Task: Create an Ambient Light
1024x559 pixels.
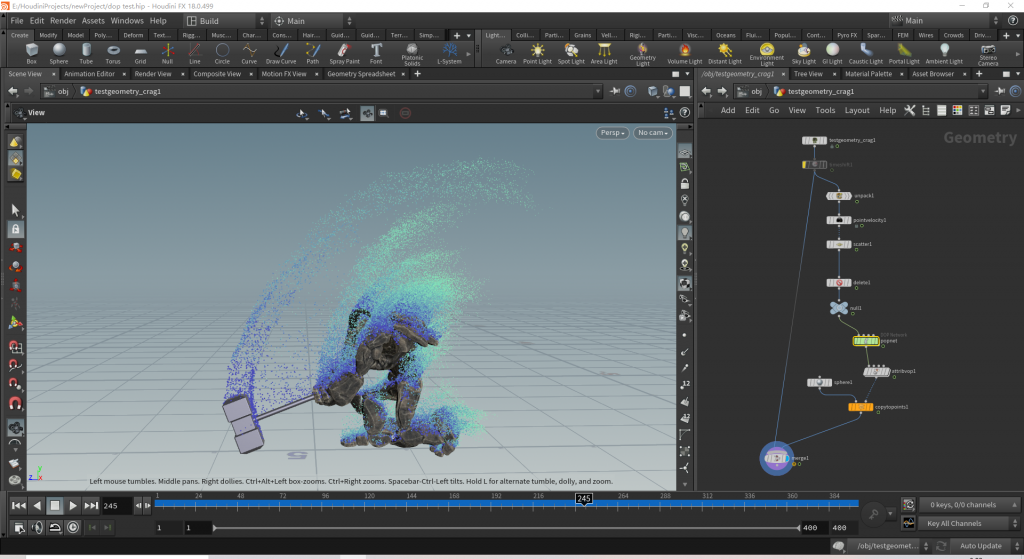Action: pos(944,54)
